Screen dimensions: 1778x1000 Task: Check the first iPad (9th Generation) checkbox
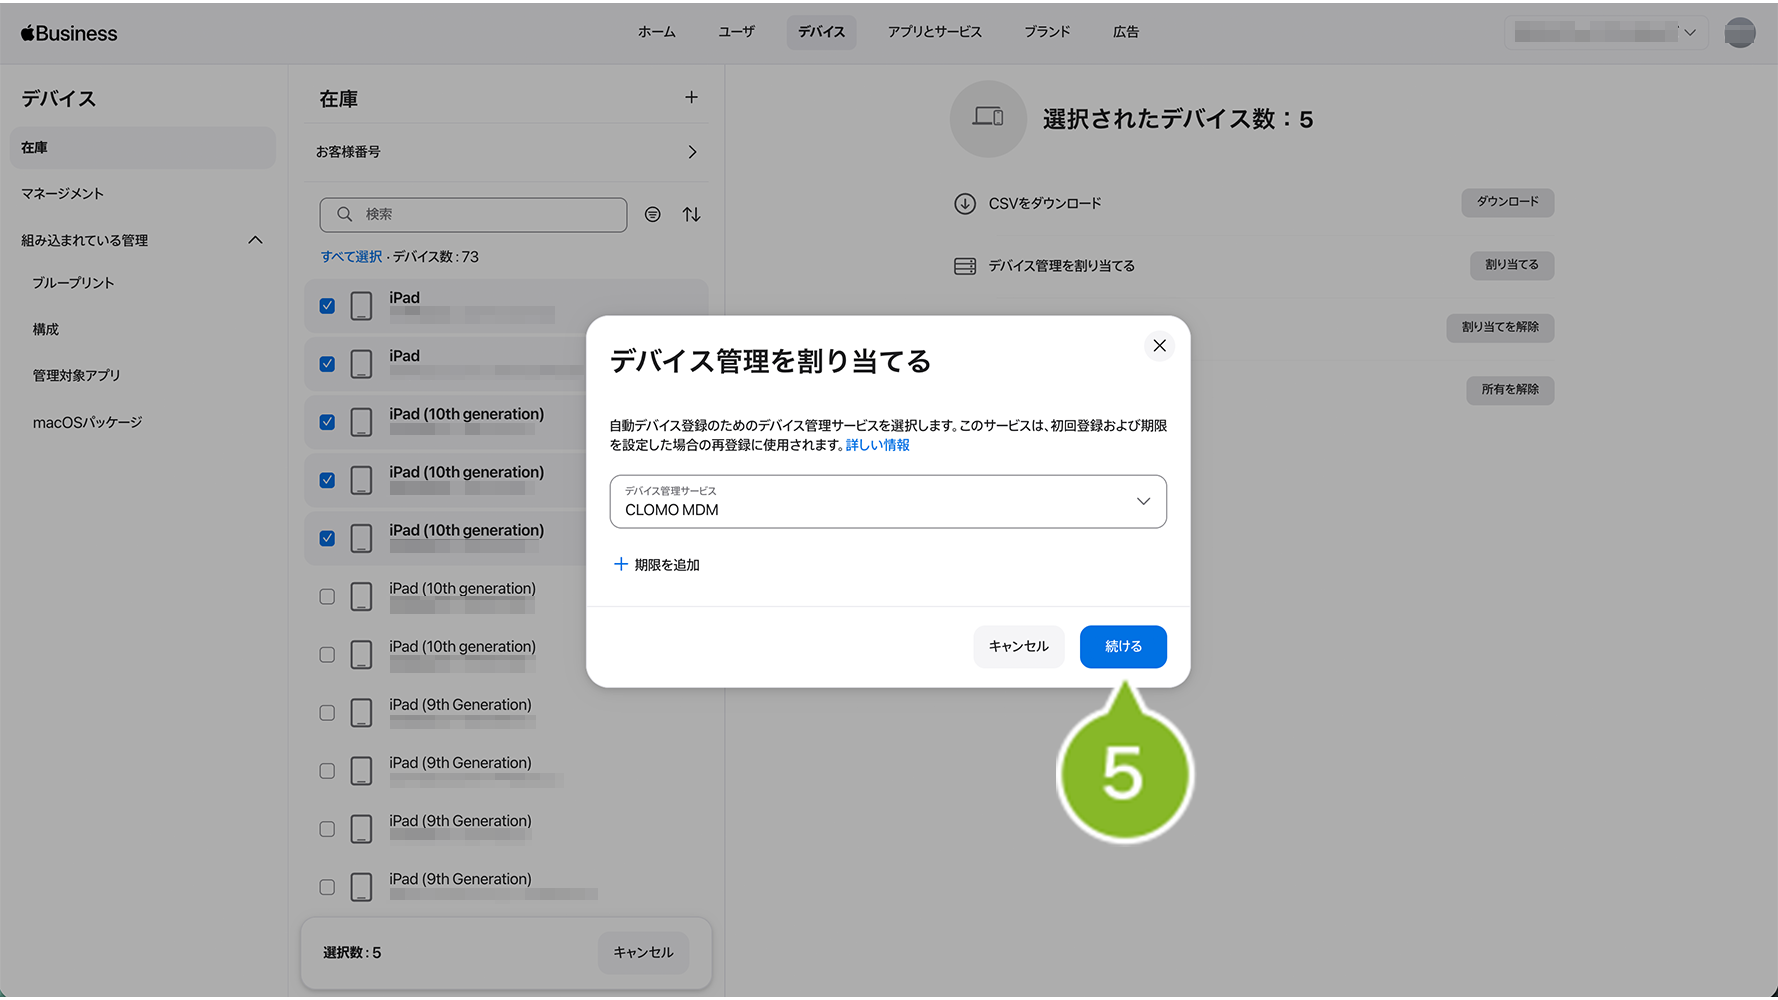coord(327,713)
